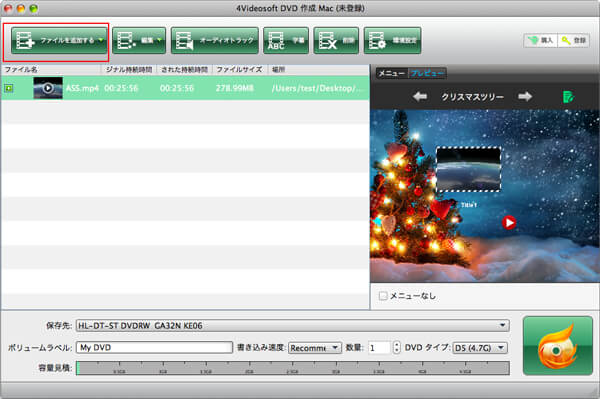Switch to the プレビュー tab

pos(427,73)
